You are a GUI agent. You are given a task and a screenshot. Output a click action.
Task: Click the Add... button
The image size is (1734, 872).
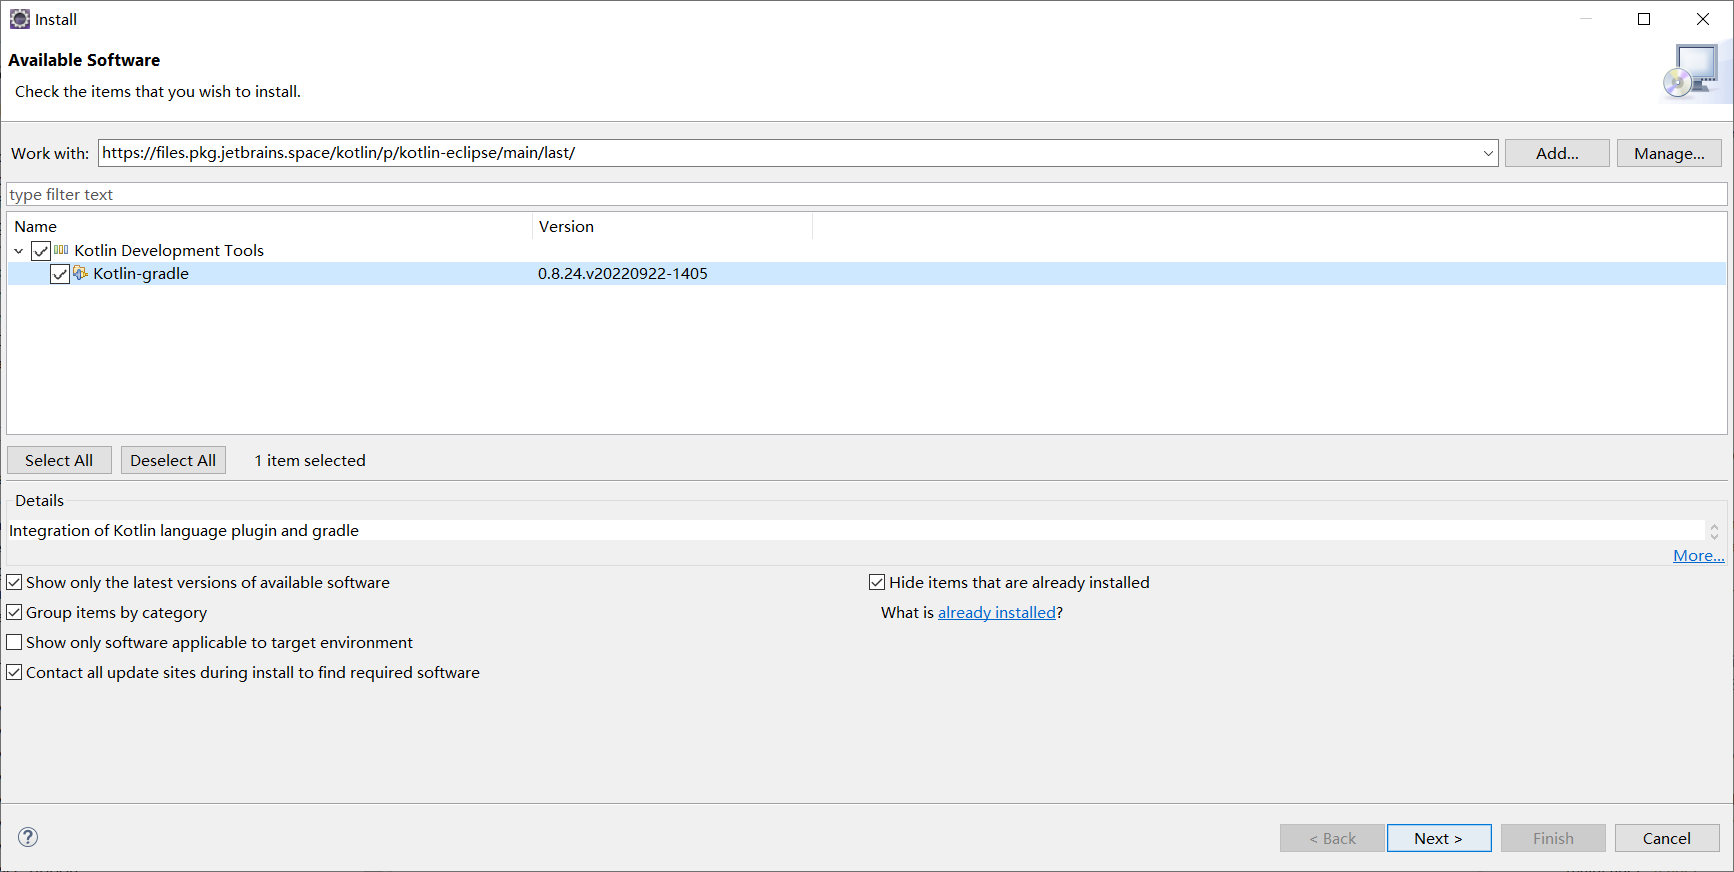click(x=1557, y=153)
